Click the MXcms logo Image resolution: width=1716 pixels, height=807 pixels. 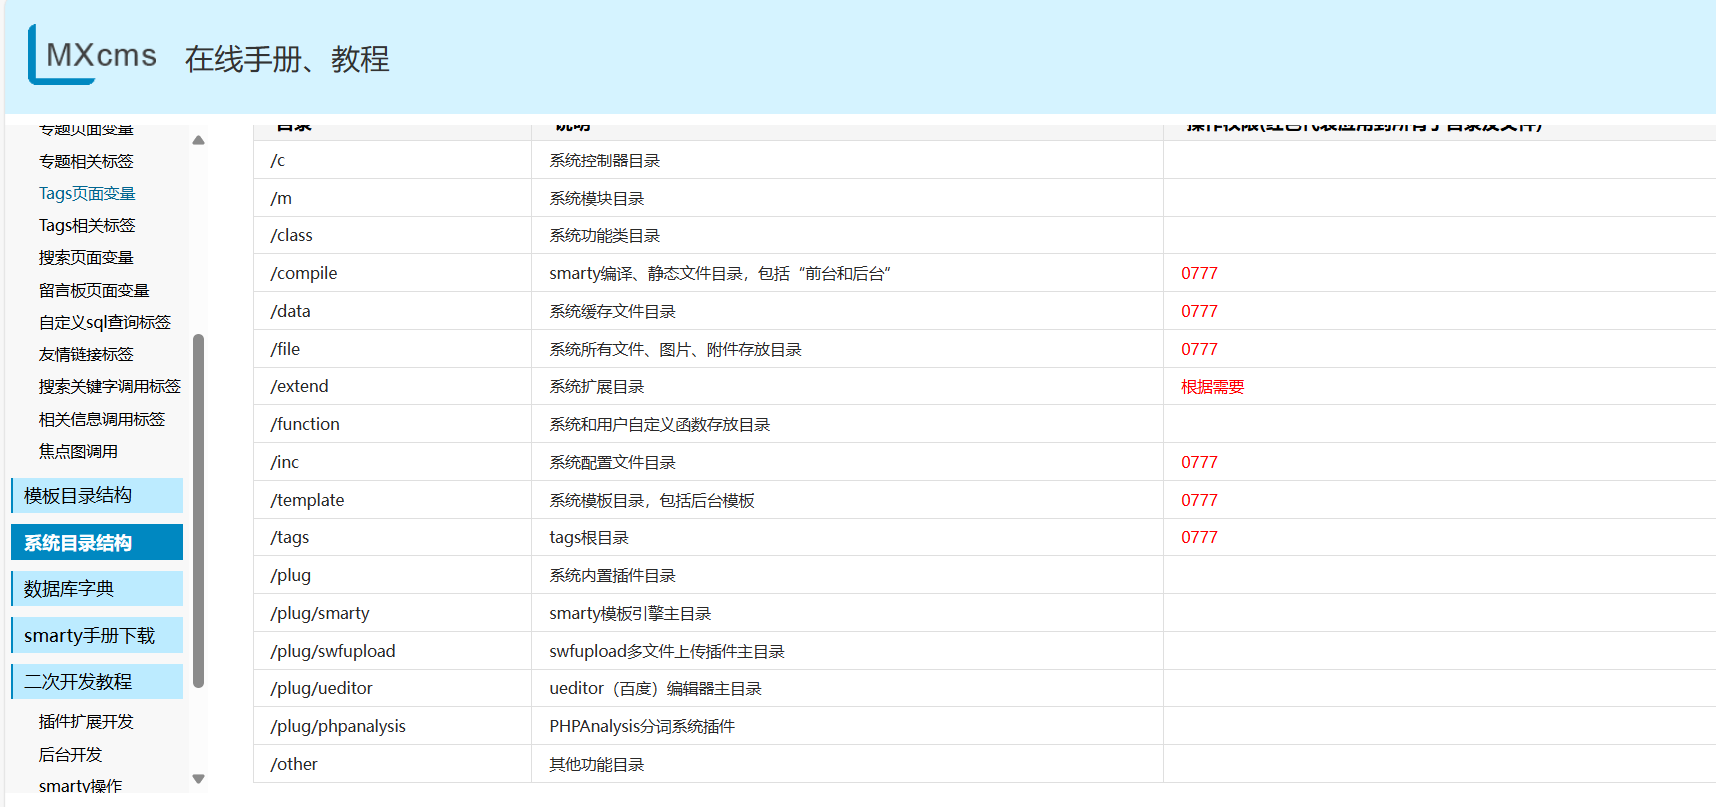coord(93,55)
